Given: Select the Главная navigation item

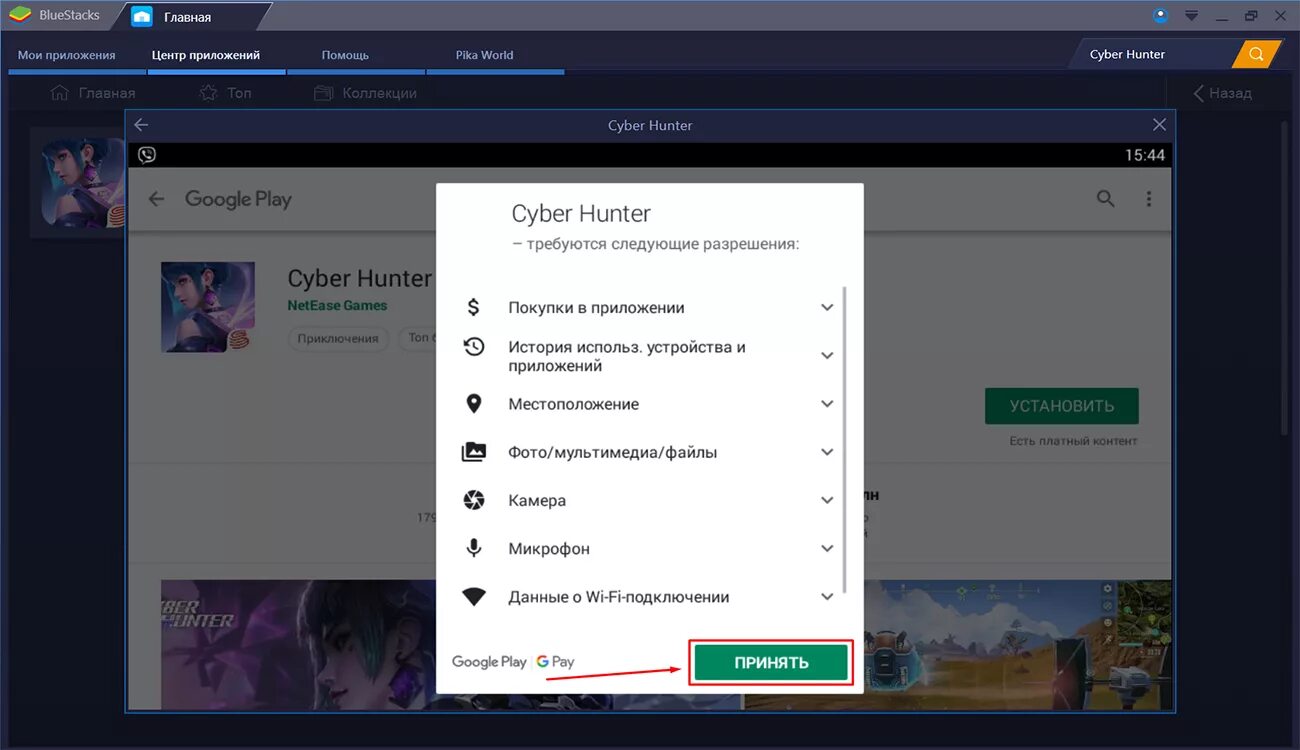Looking at the screenshot, I should pos(92,93).
